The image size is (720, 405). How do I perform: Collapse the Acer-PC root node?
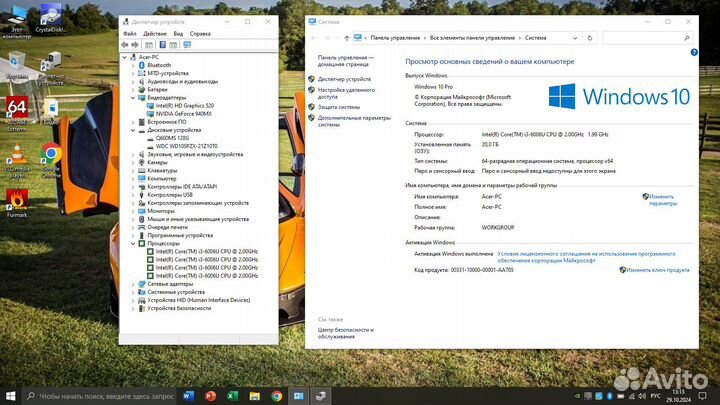pos(124,57)
